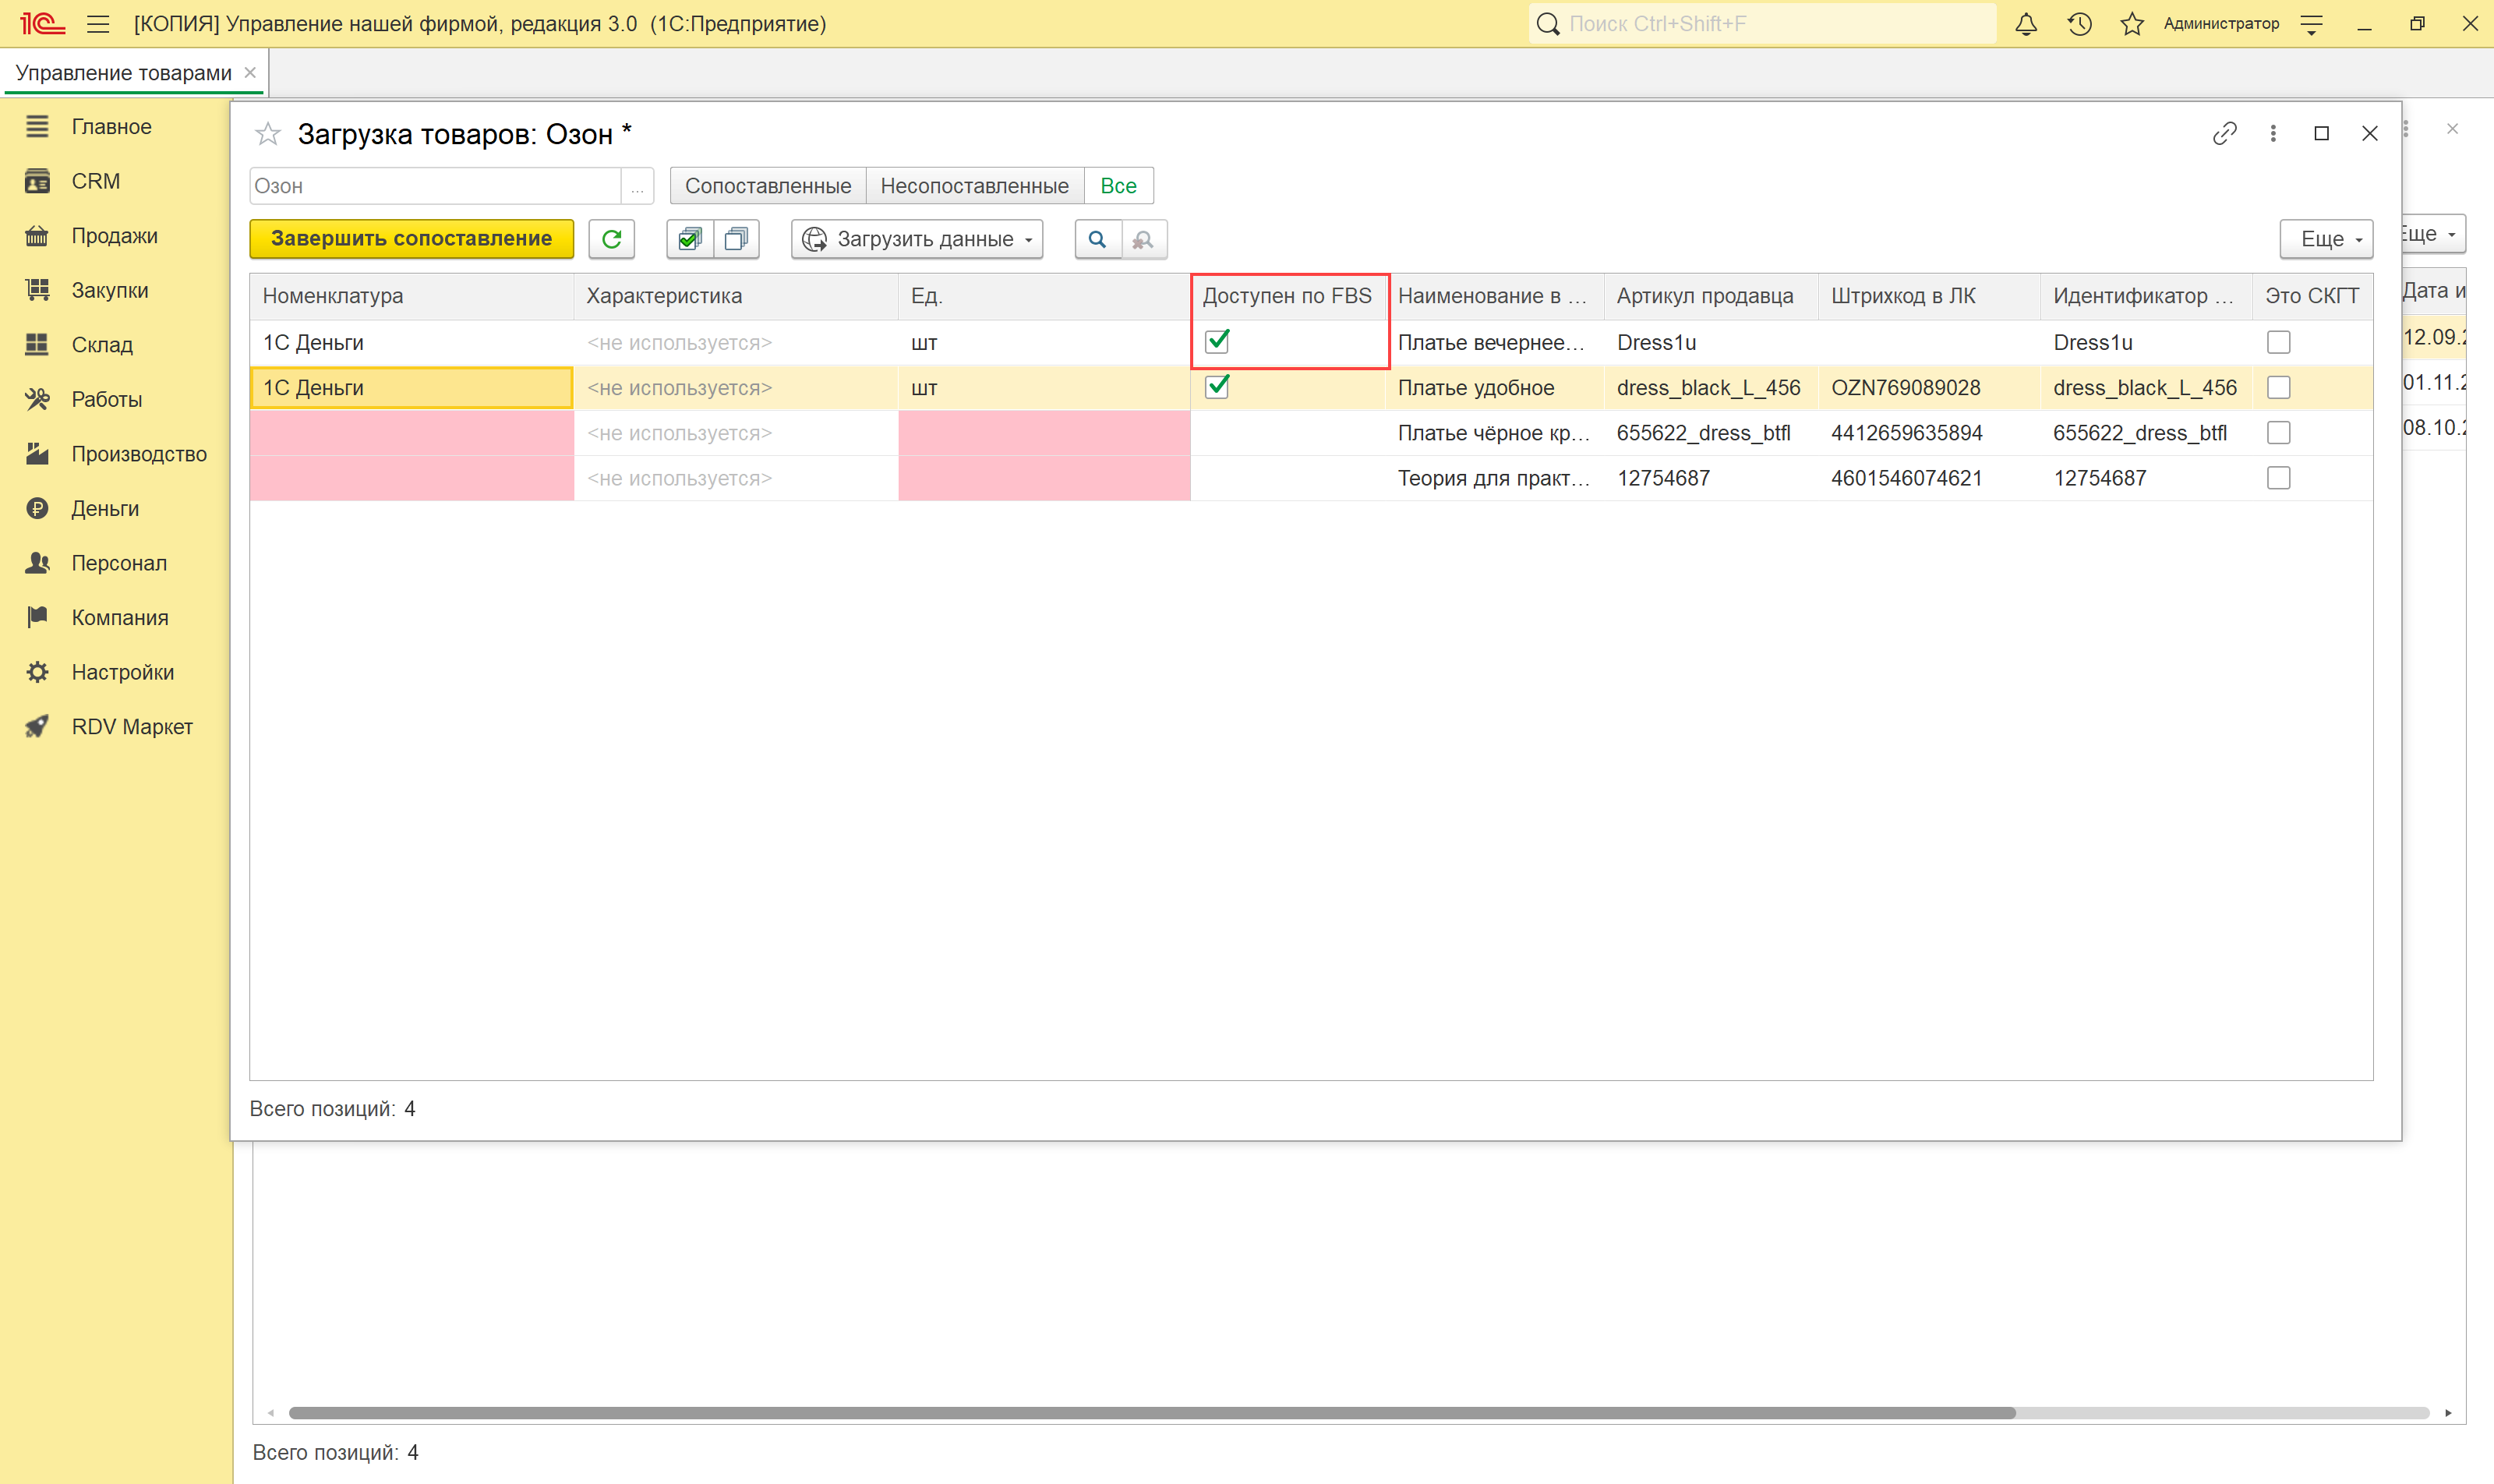Click the magnifier search icon
The image size is (2494, 1484).
point(1097,239)
